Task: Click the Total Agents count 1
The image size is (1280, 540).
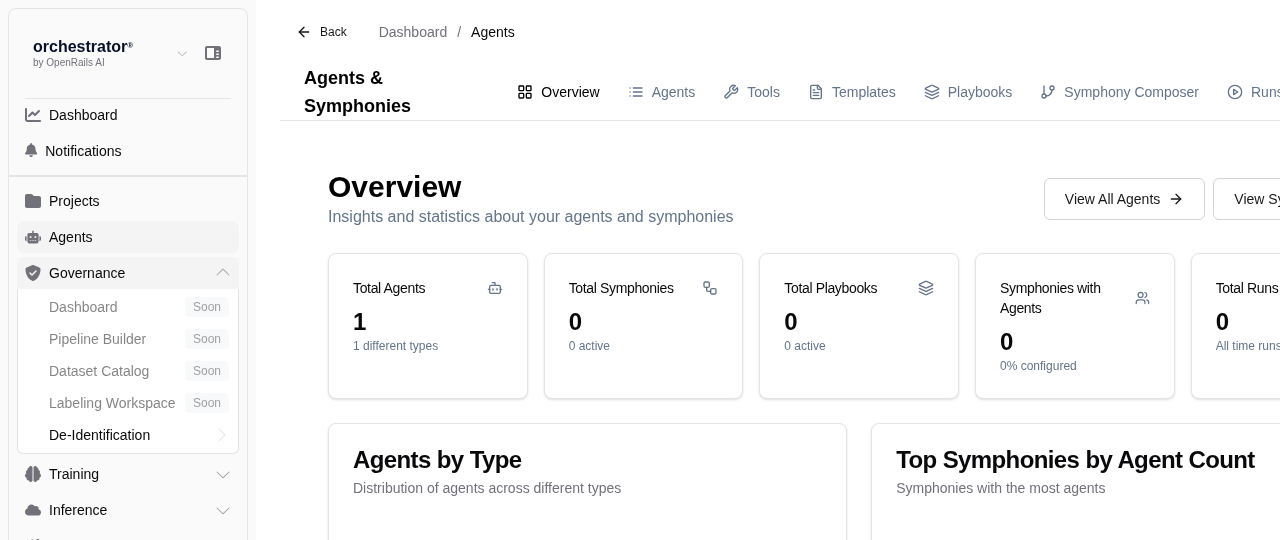Action: (x=360, y=322)
